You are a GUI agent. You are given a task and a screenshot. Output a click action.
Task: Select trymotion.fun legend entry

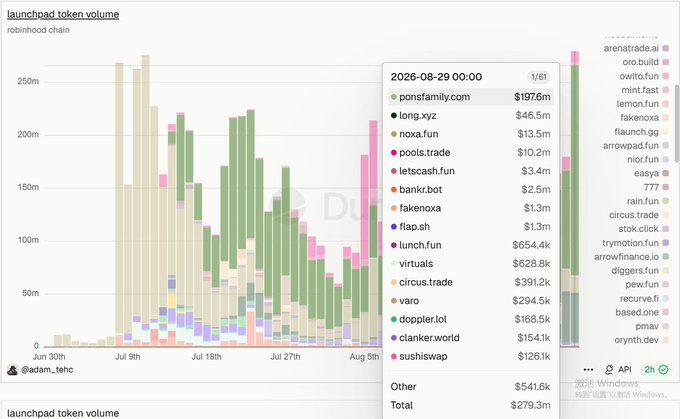(635, 242)
